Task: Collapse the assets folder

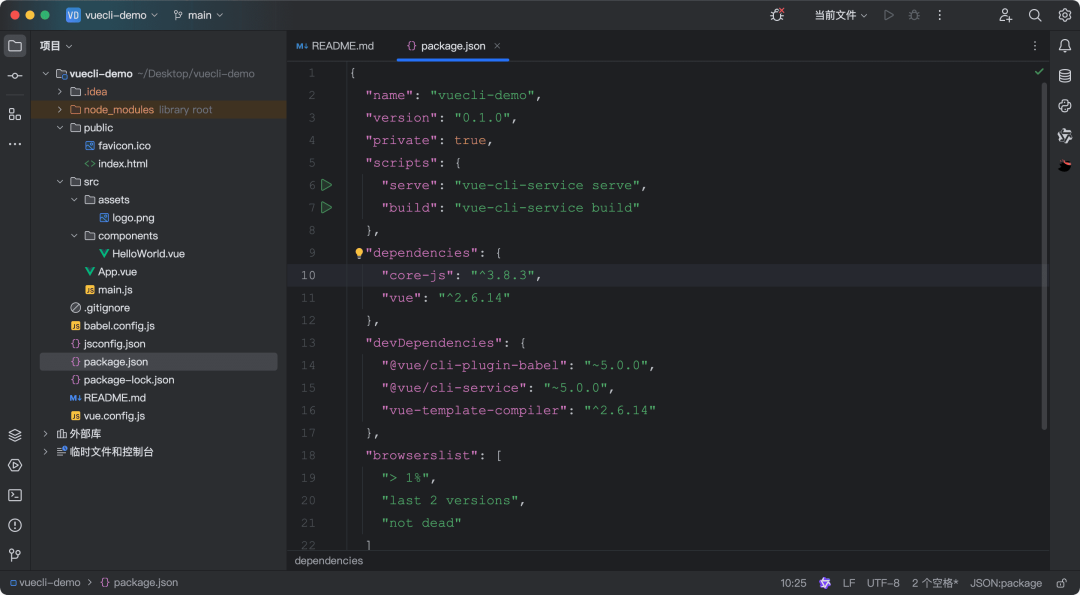Action: point(74,200)
